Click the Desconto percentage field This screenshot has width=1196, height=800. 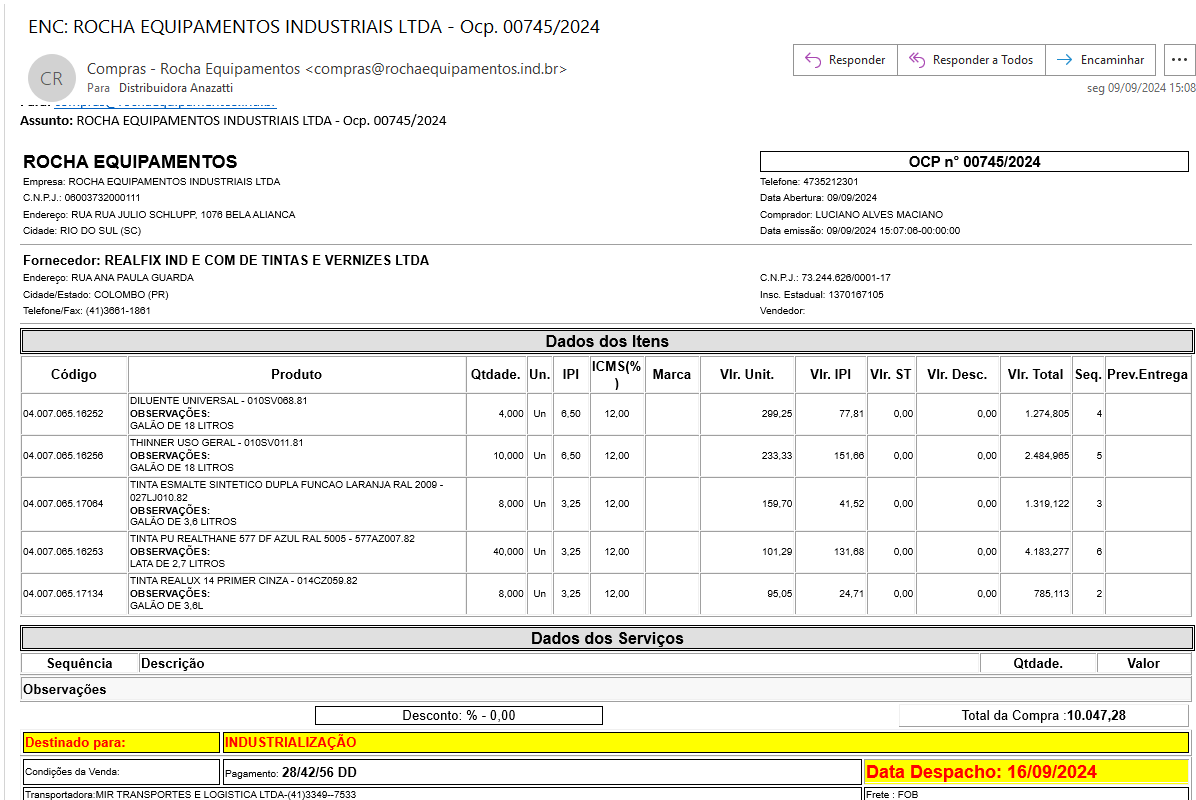pos(458,716)
